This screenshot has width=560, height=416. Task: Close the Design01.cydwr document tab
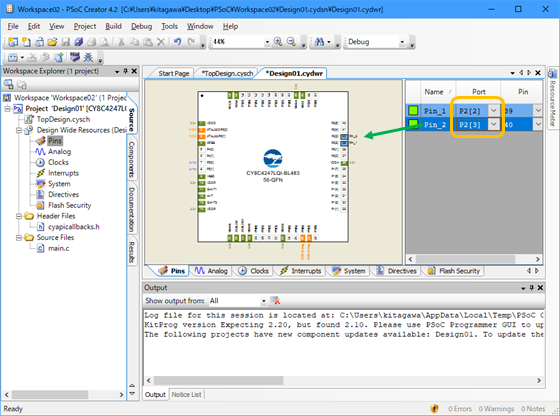point(538,73)
